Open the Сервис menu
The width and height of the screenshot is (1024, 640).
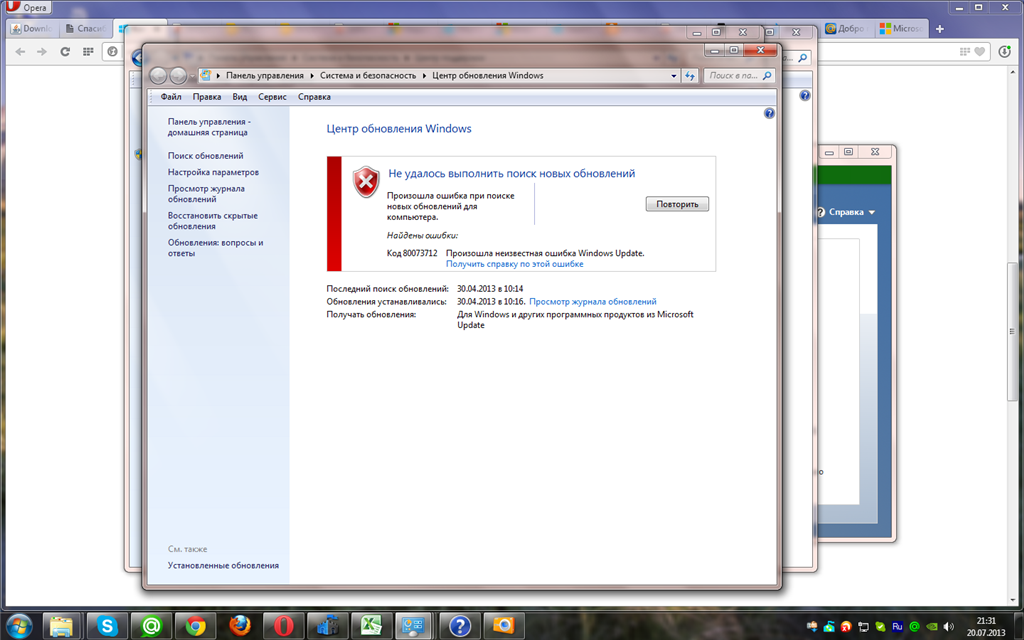coord(272,97)
